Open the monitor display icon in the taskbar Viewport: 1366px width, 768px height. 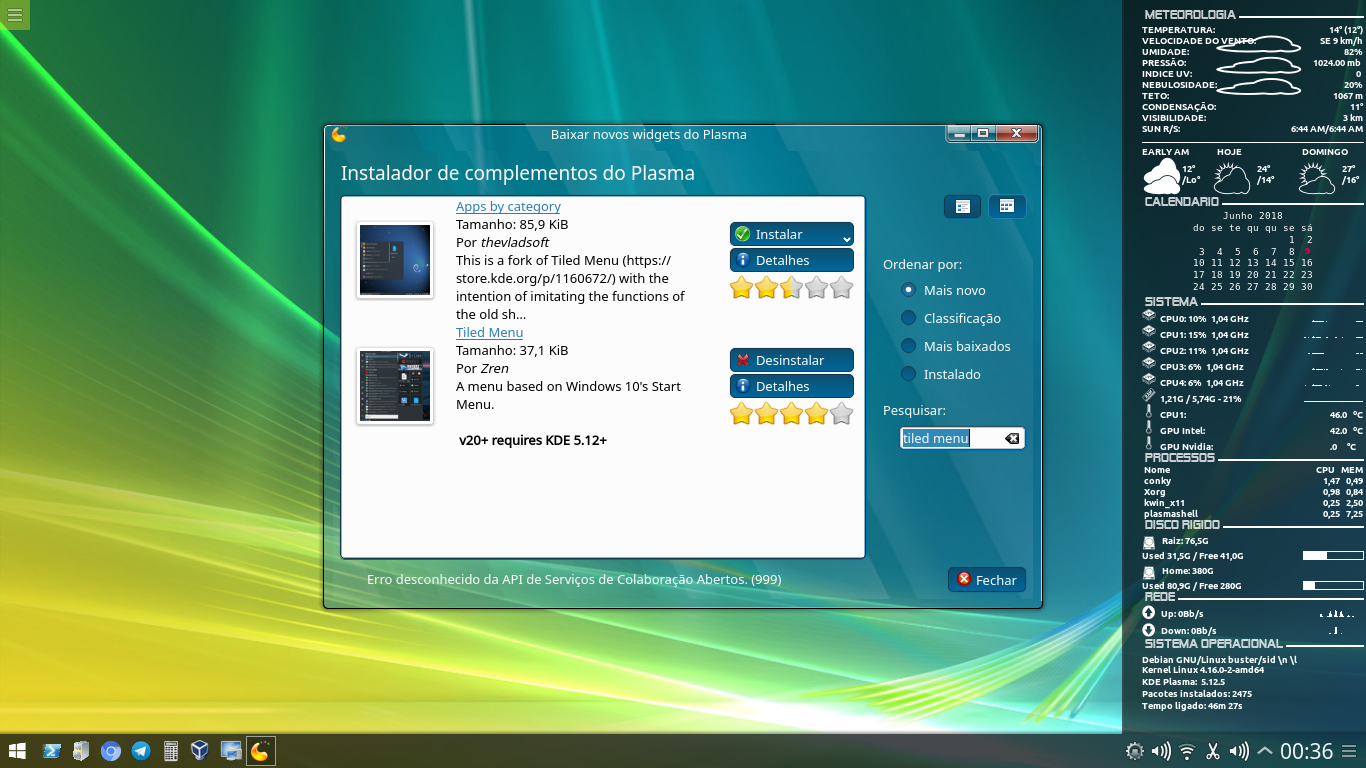pyautogui.click(x=231, y=750)
